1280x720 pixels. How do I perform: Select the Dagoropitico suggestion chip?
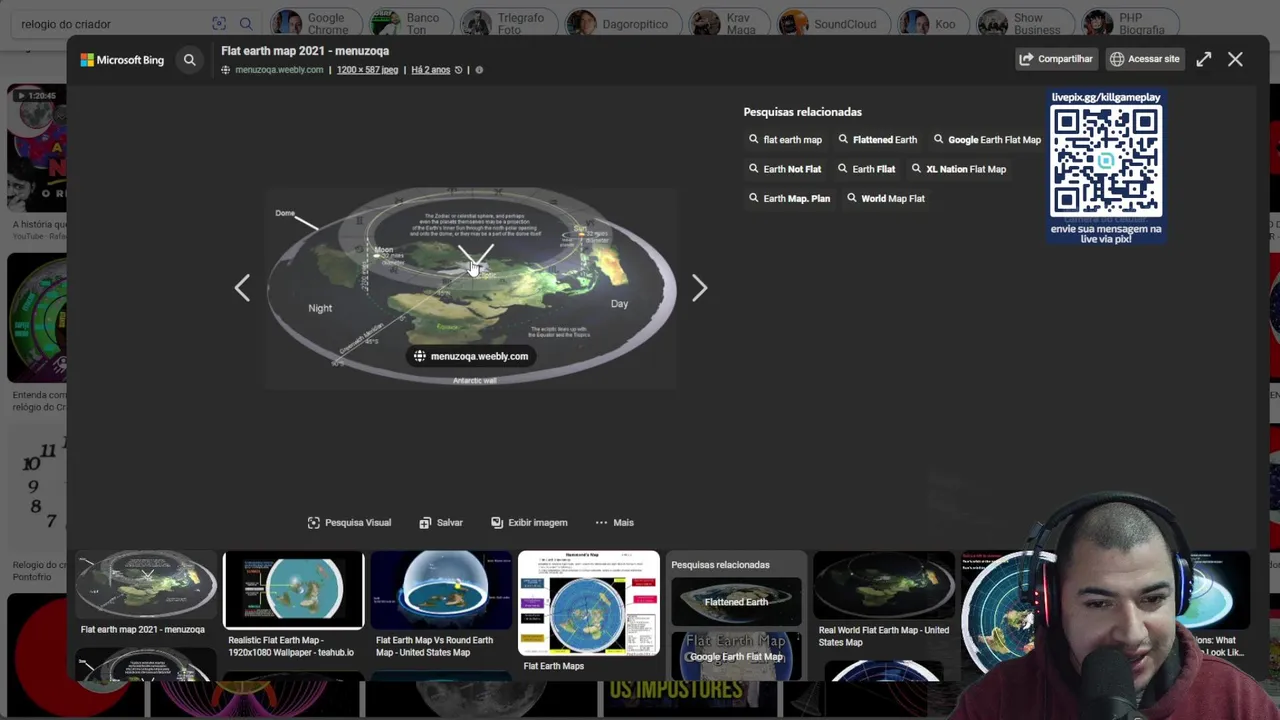[623, 23]
